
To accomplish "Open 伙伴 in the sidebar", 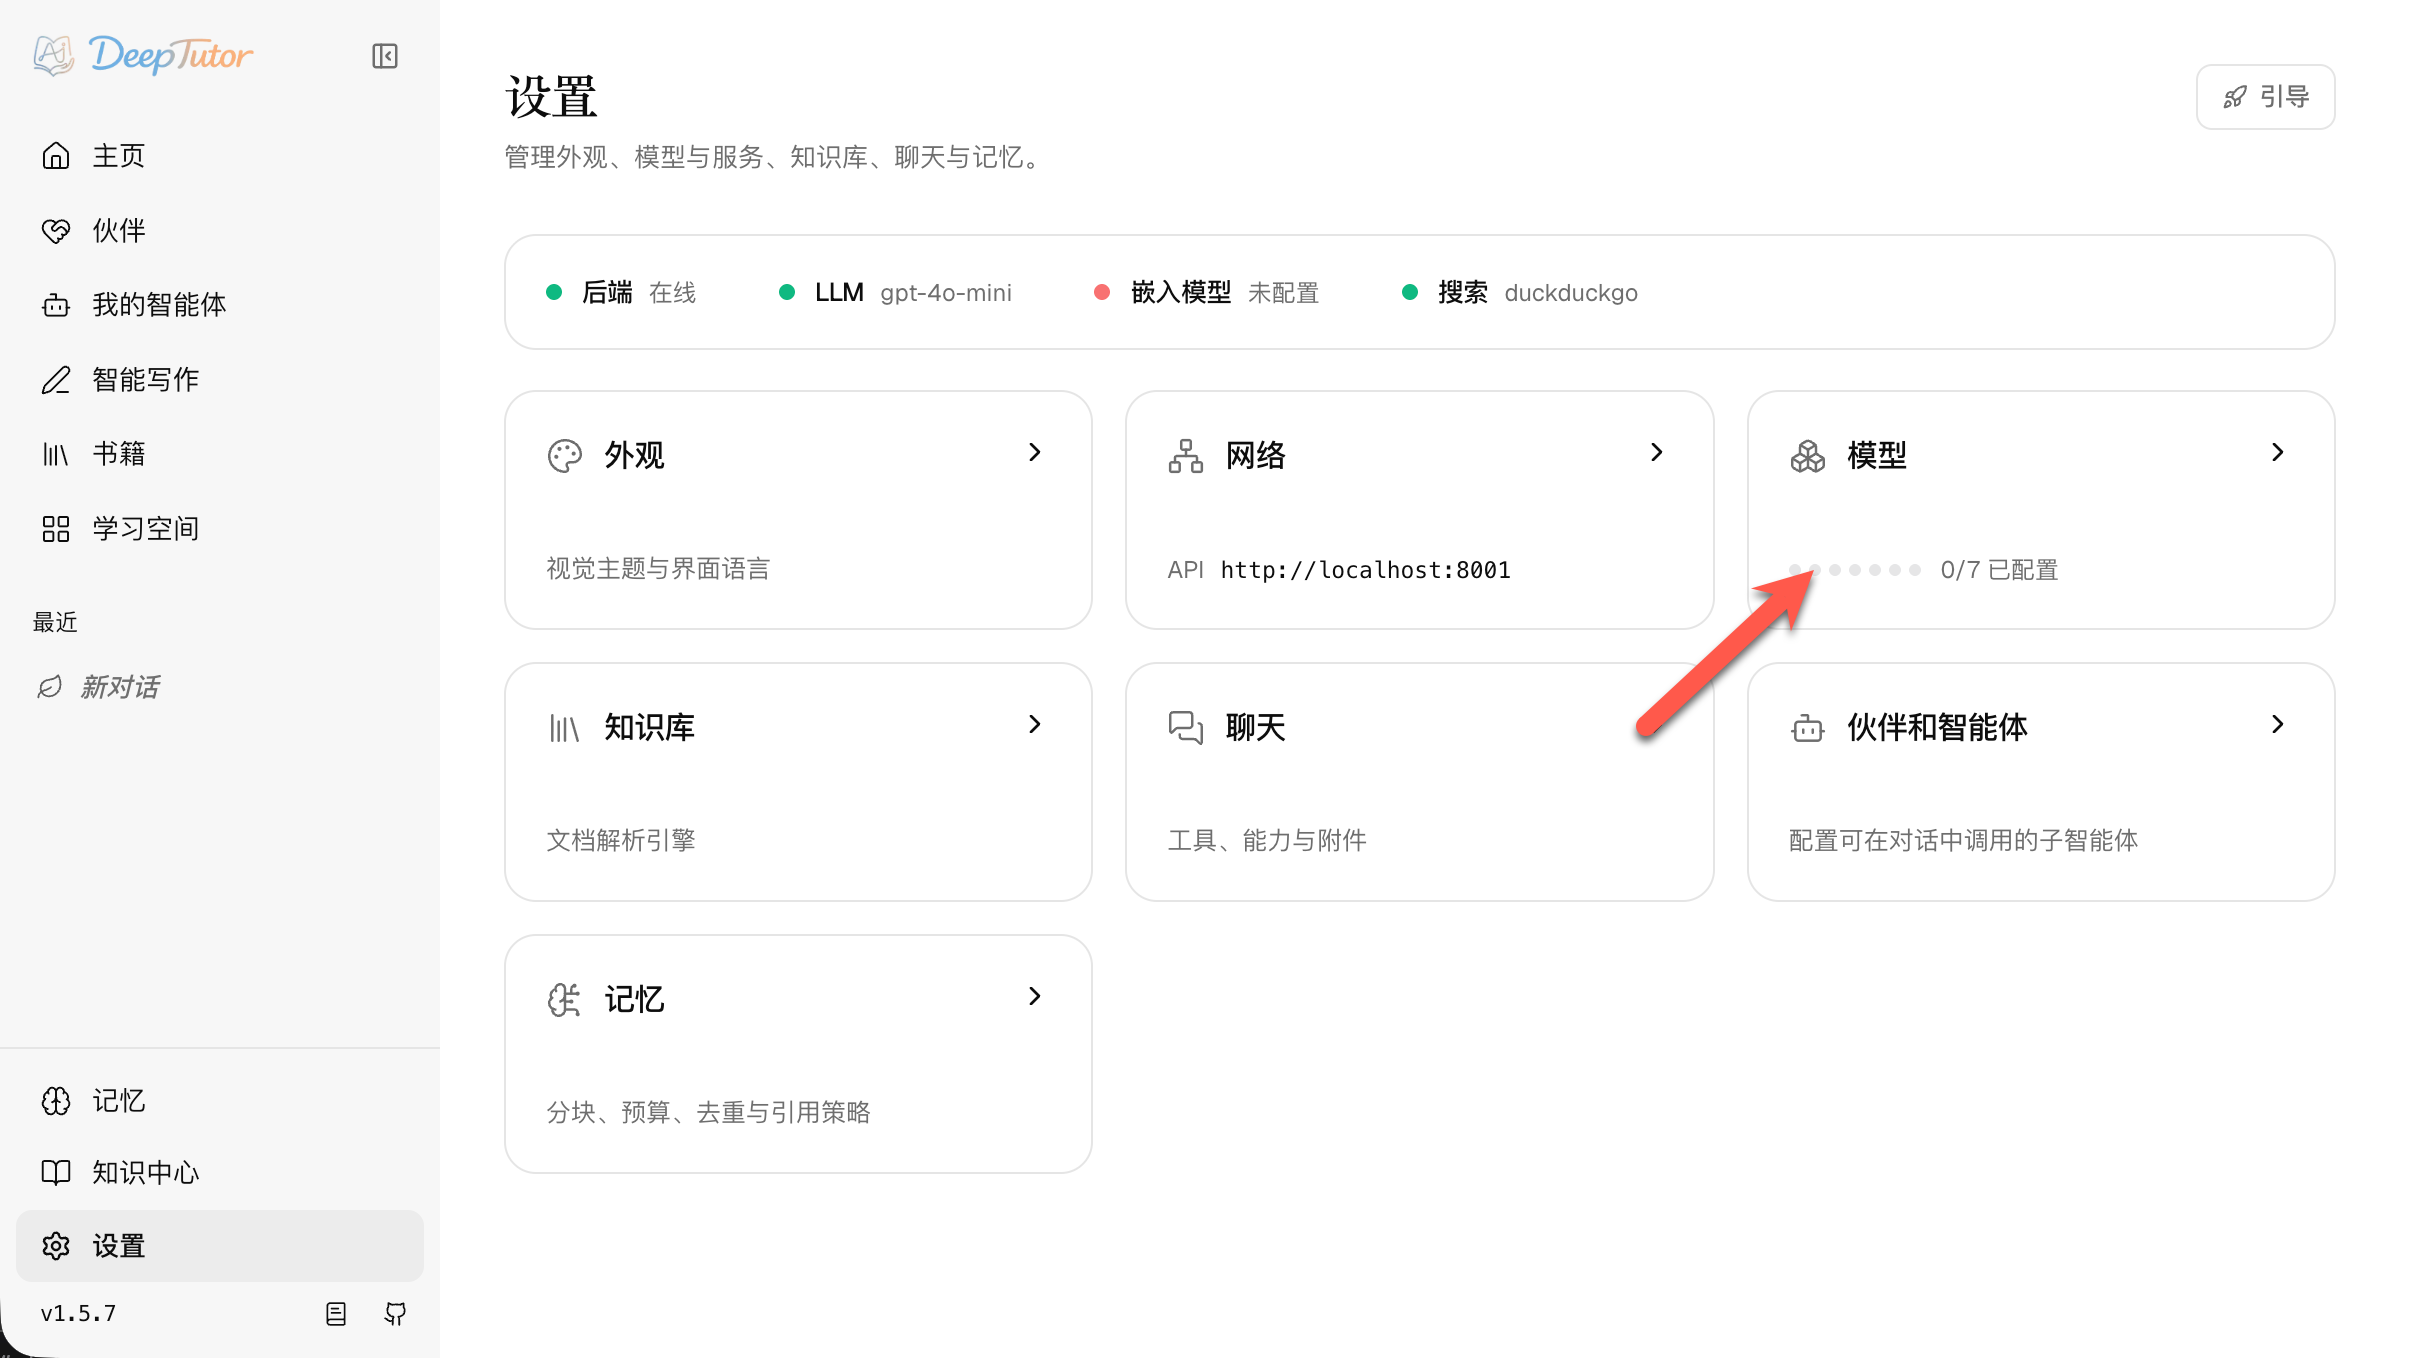I will tap(220, 231).
